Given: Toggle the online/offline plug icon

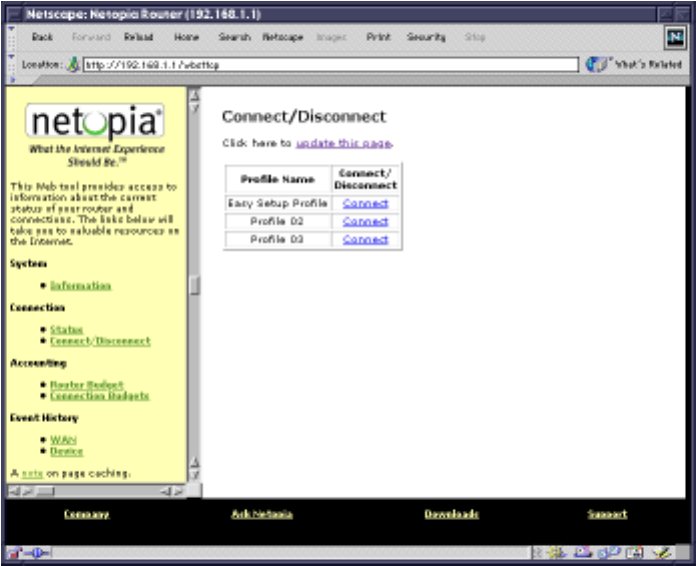Looking at the screenshot, I should pos(38,553).
